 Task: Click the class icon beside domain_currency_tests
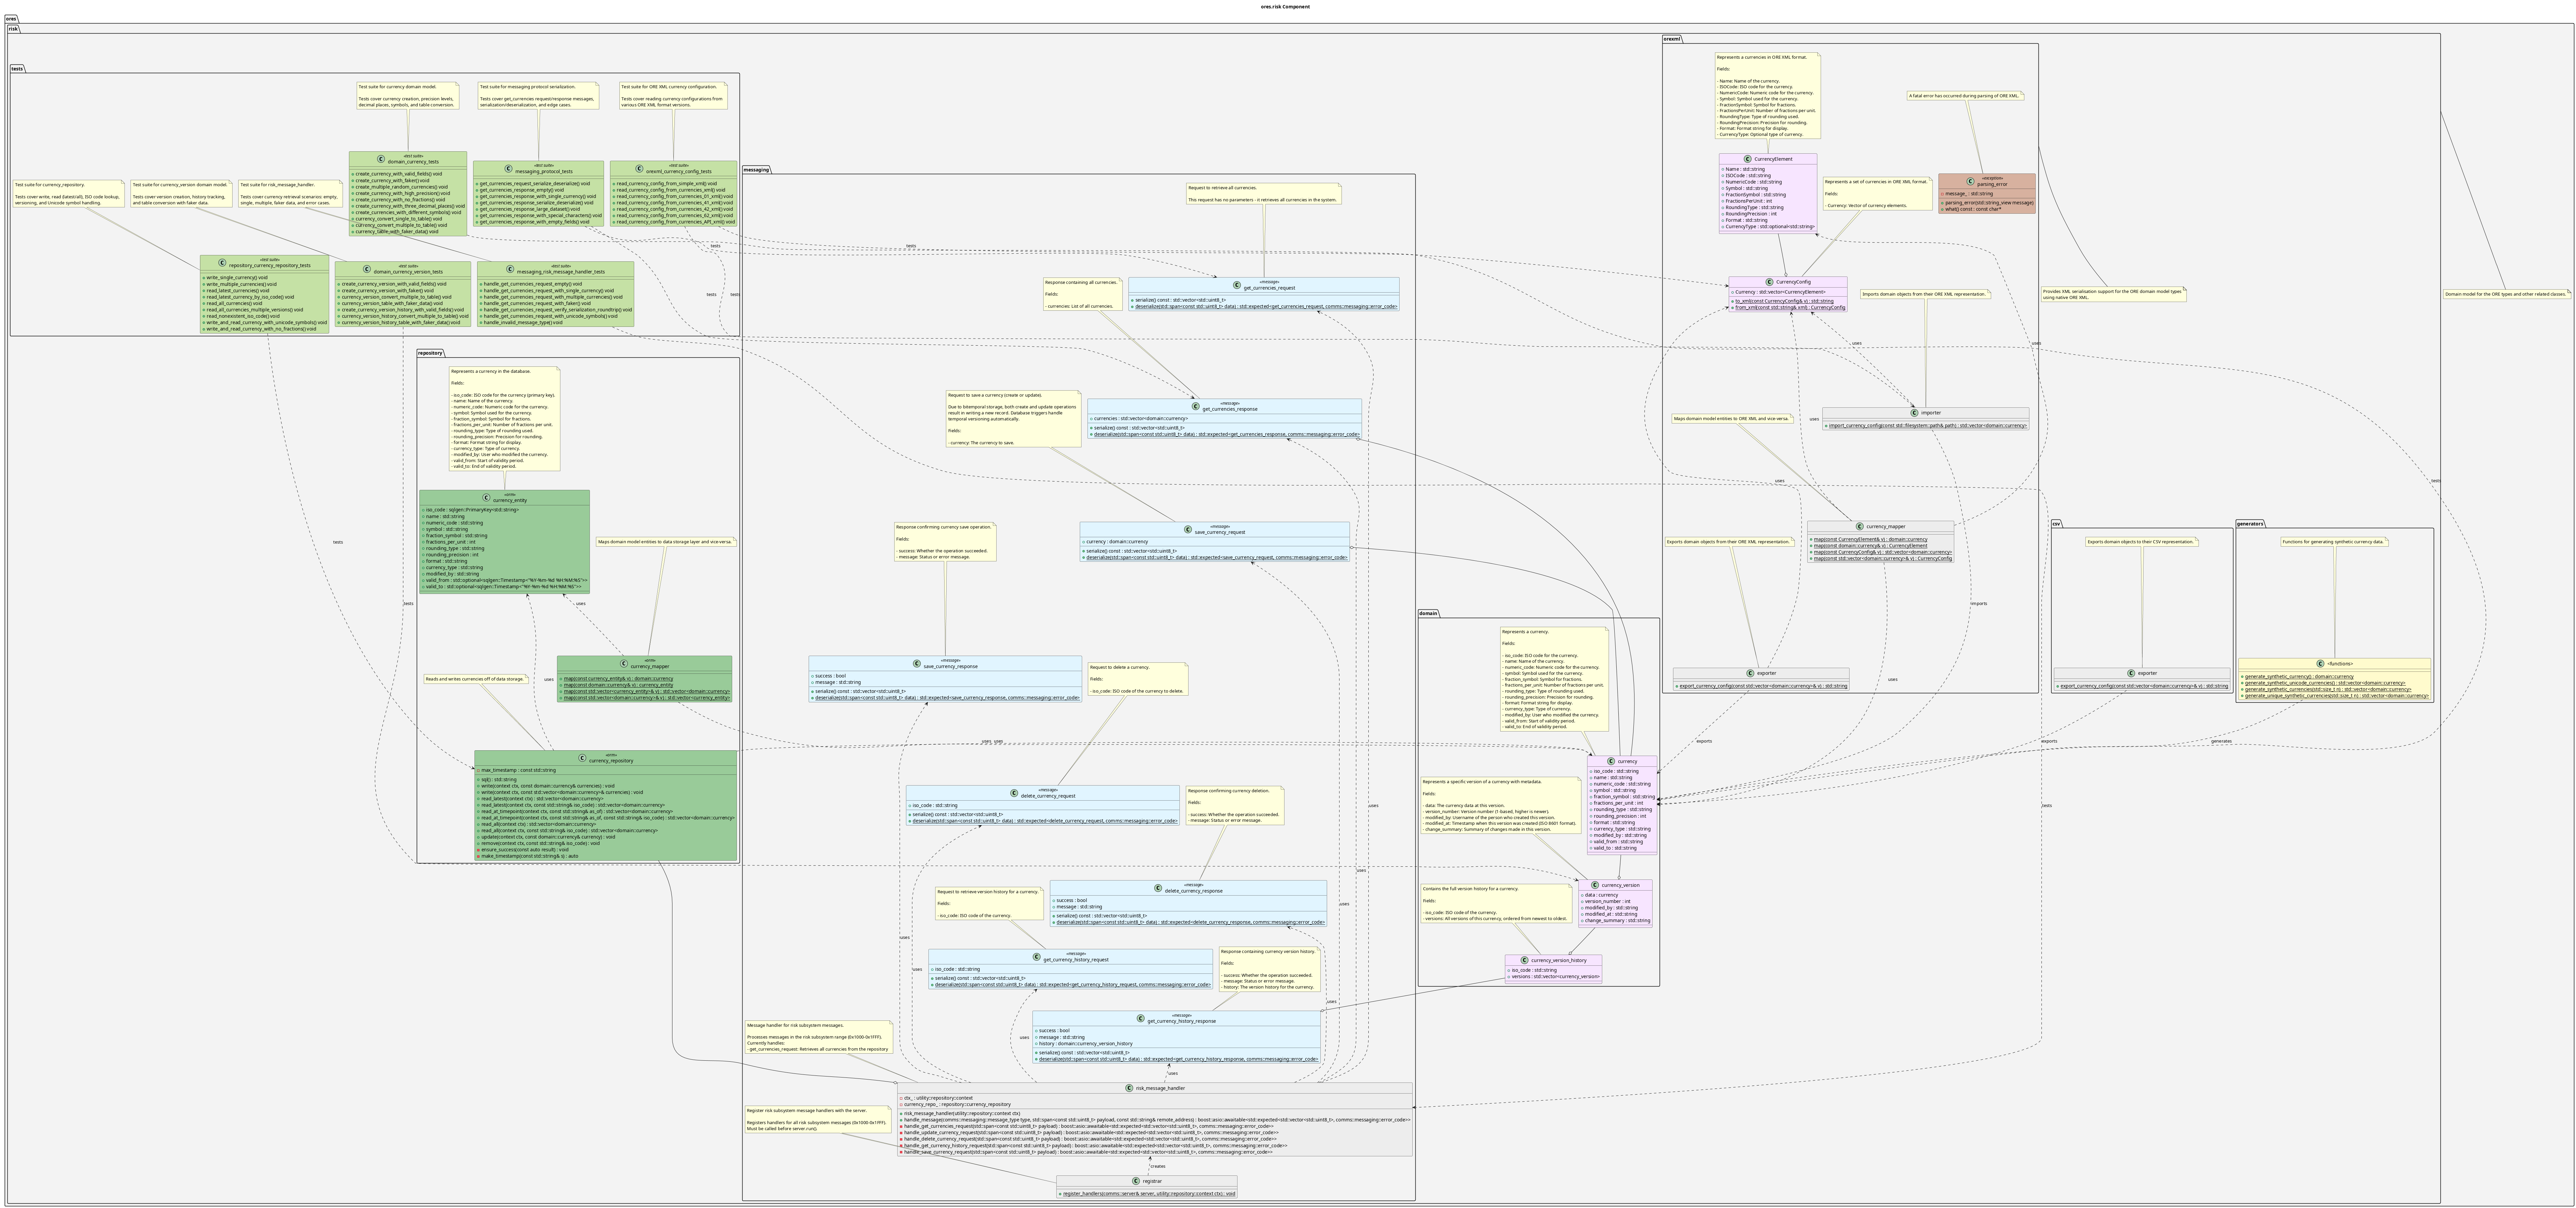click(x=381, y=159)
